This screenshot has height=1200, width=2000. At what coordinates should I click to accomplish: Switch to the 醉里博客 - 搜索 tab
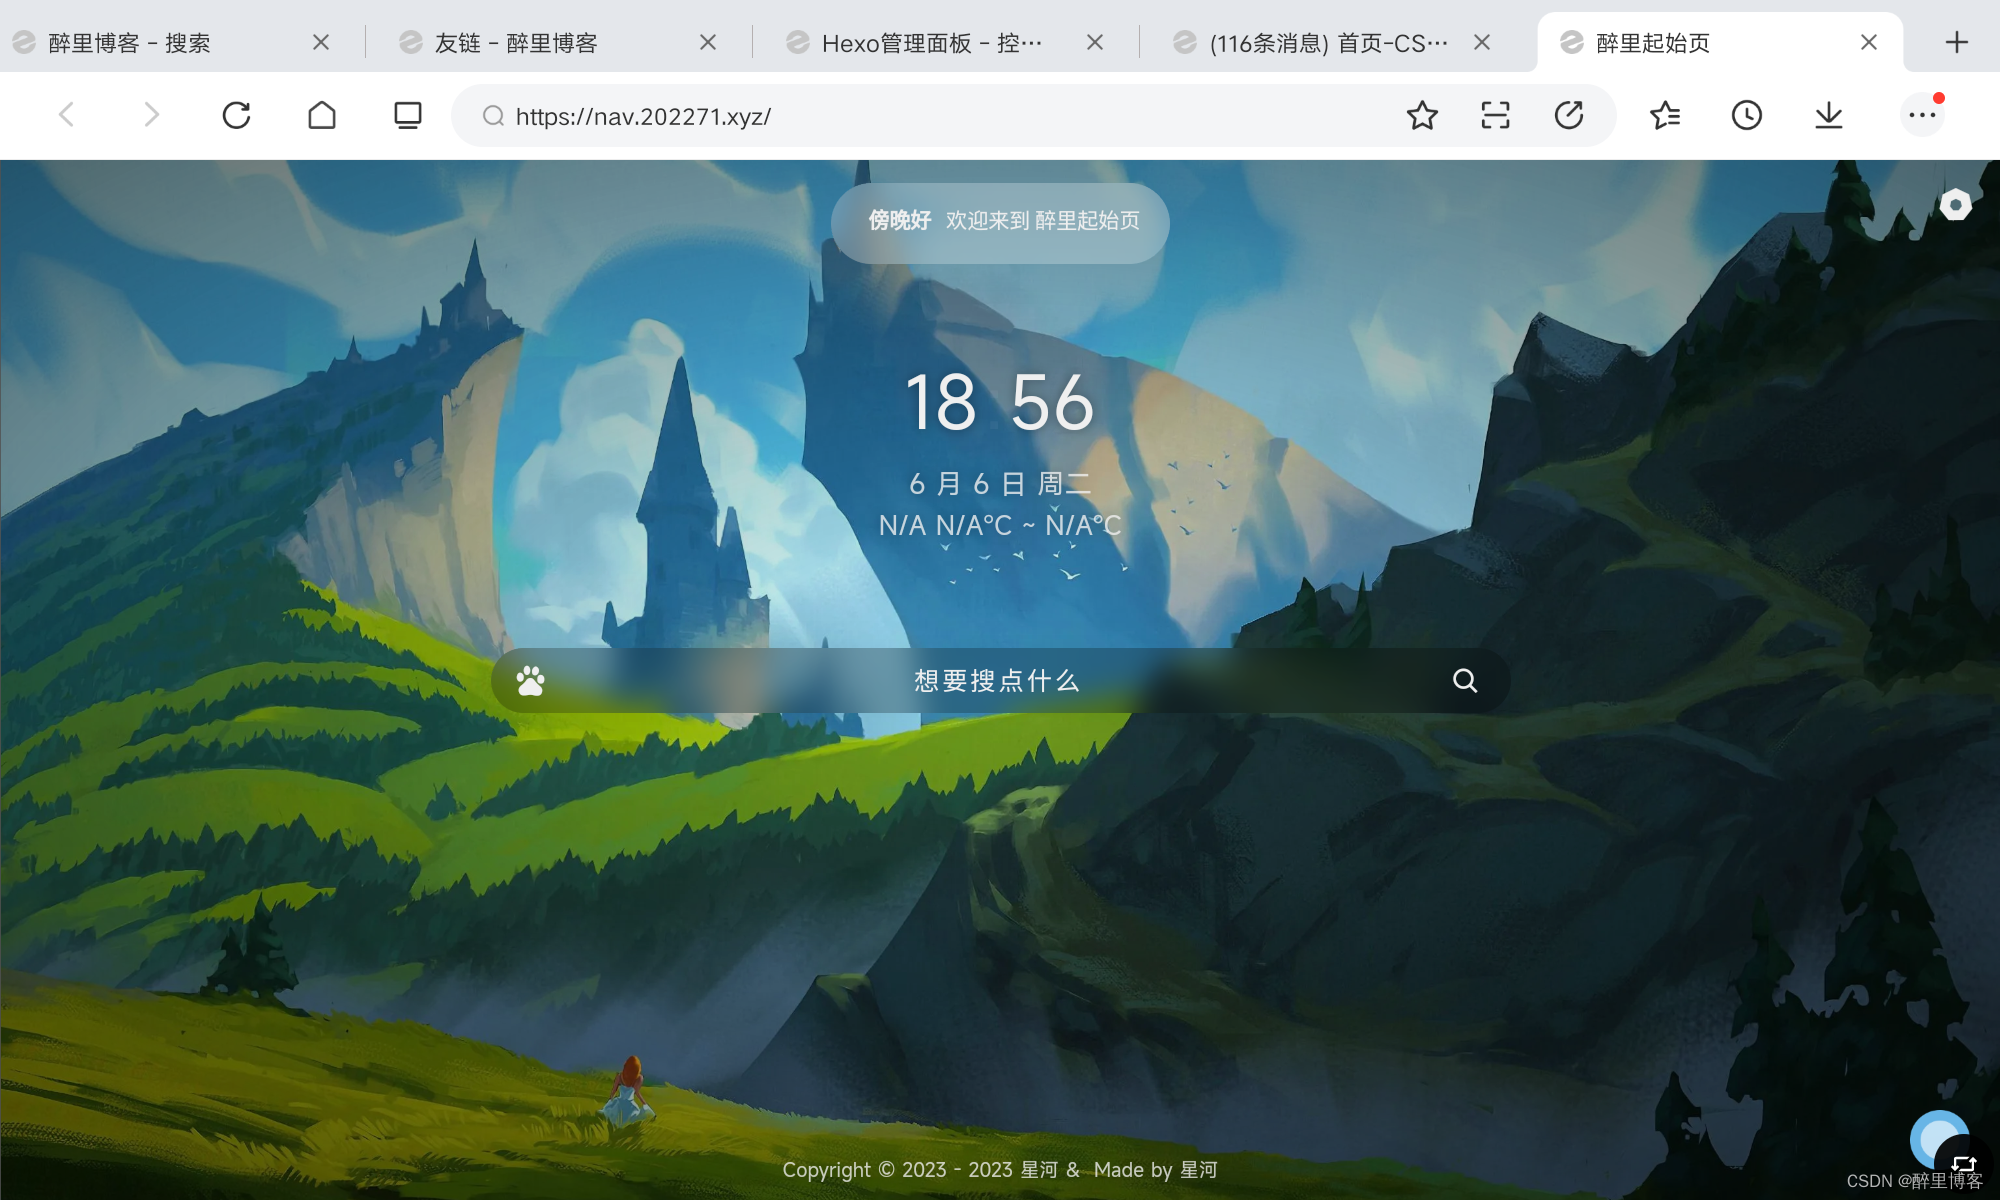[x=170, y=42]
